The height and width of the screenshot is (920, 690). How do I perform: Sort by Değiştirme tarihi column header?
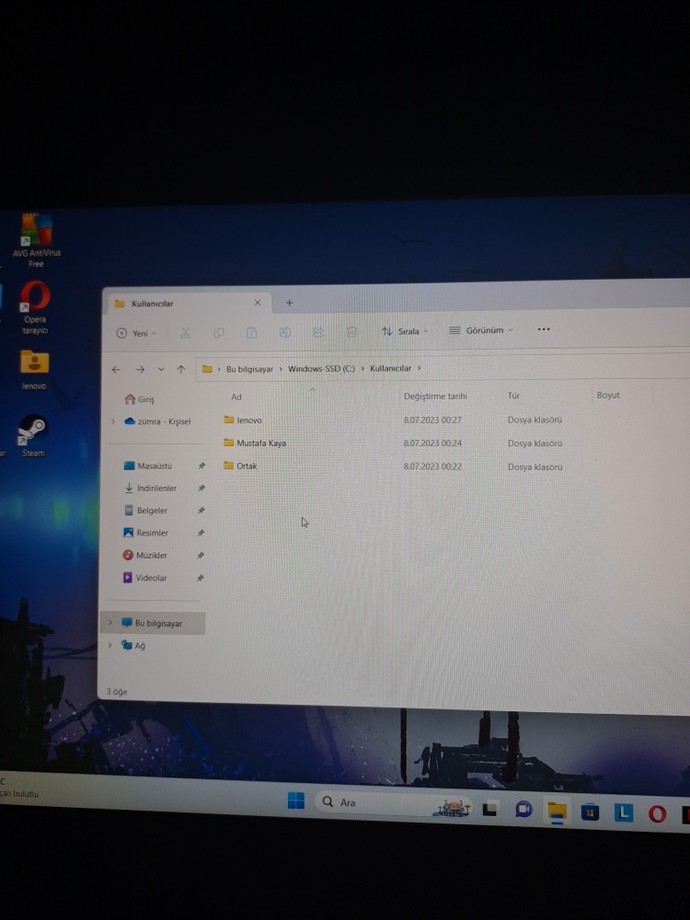point(435,396)
